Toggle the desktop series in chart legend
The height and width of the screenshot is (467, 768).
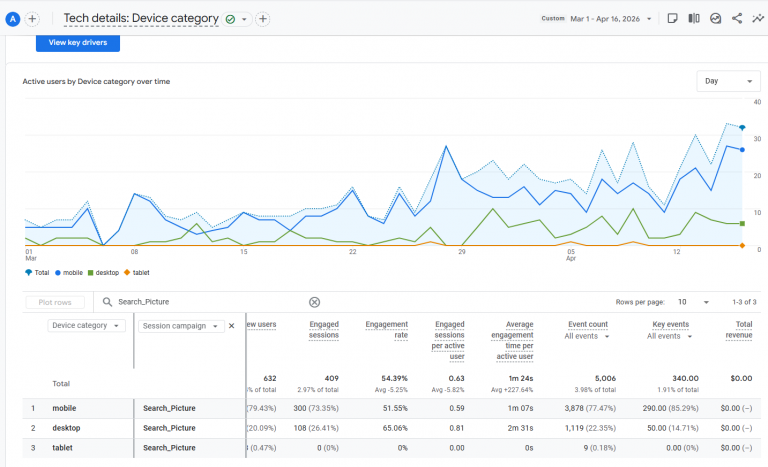pos(103,272)
